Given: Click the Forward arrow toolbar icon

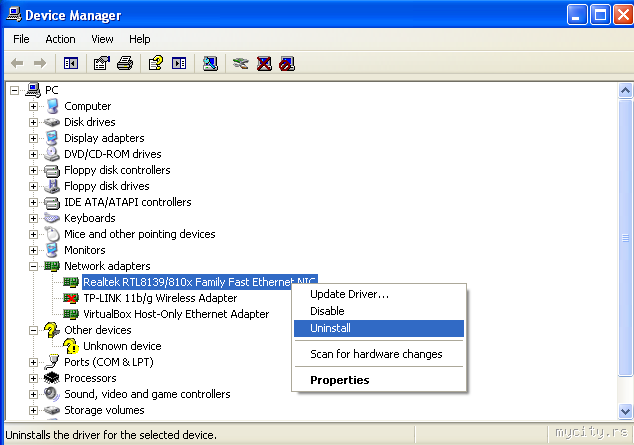Looking at the screenshot, I should click(40, 63).
